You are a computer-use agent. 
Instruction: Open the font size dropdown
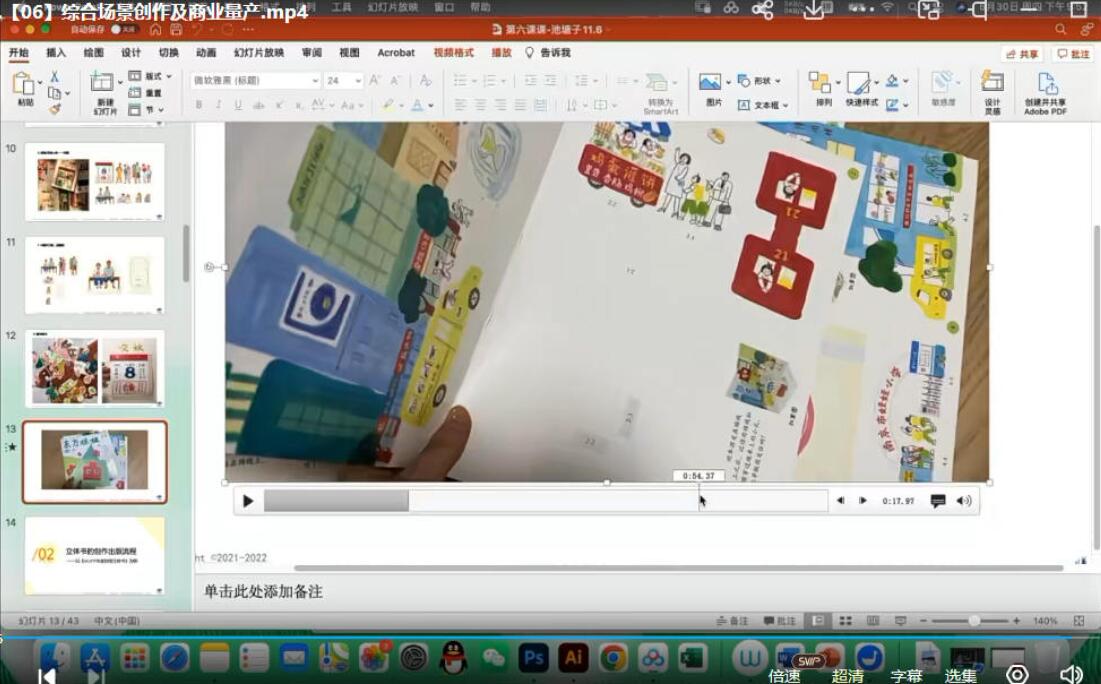click(x=358, y=81)
